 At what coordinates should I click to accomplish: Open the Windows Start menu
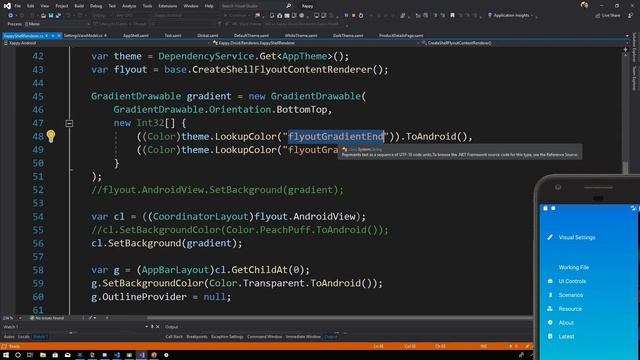tap(6, 355)
